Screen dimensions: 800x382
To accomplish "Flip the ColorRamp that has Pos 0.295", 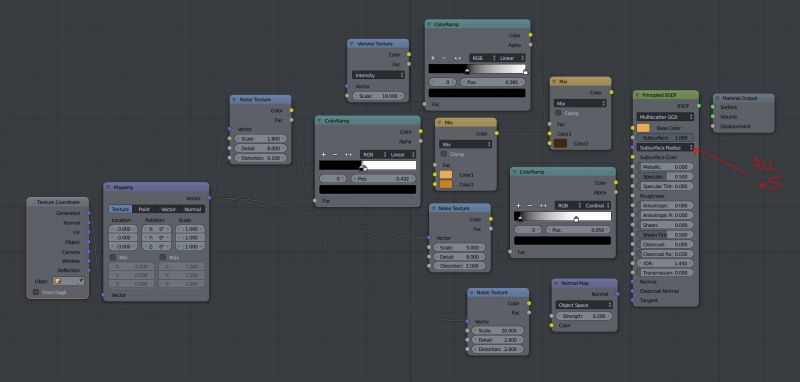I will coord(458,58).
